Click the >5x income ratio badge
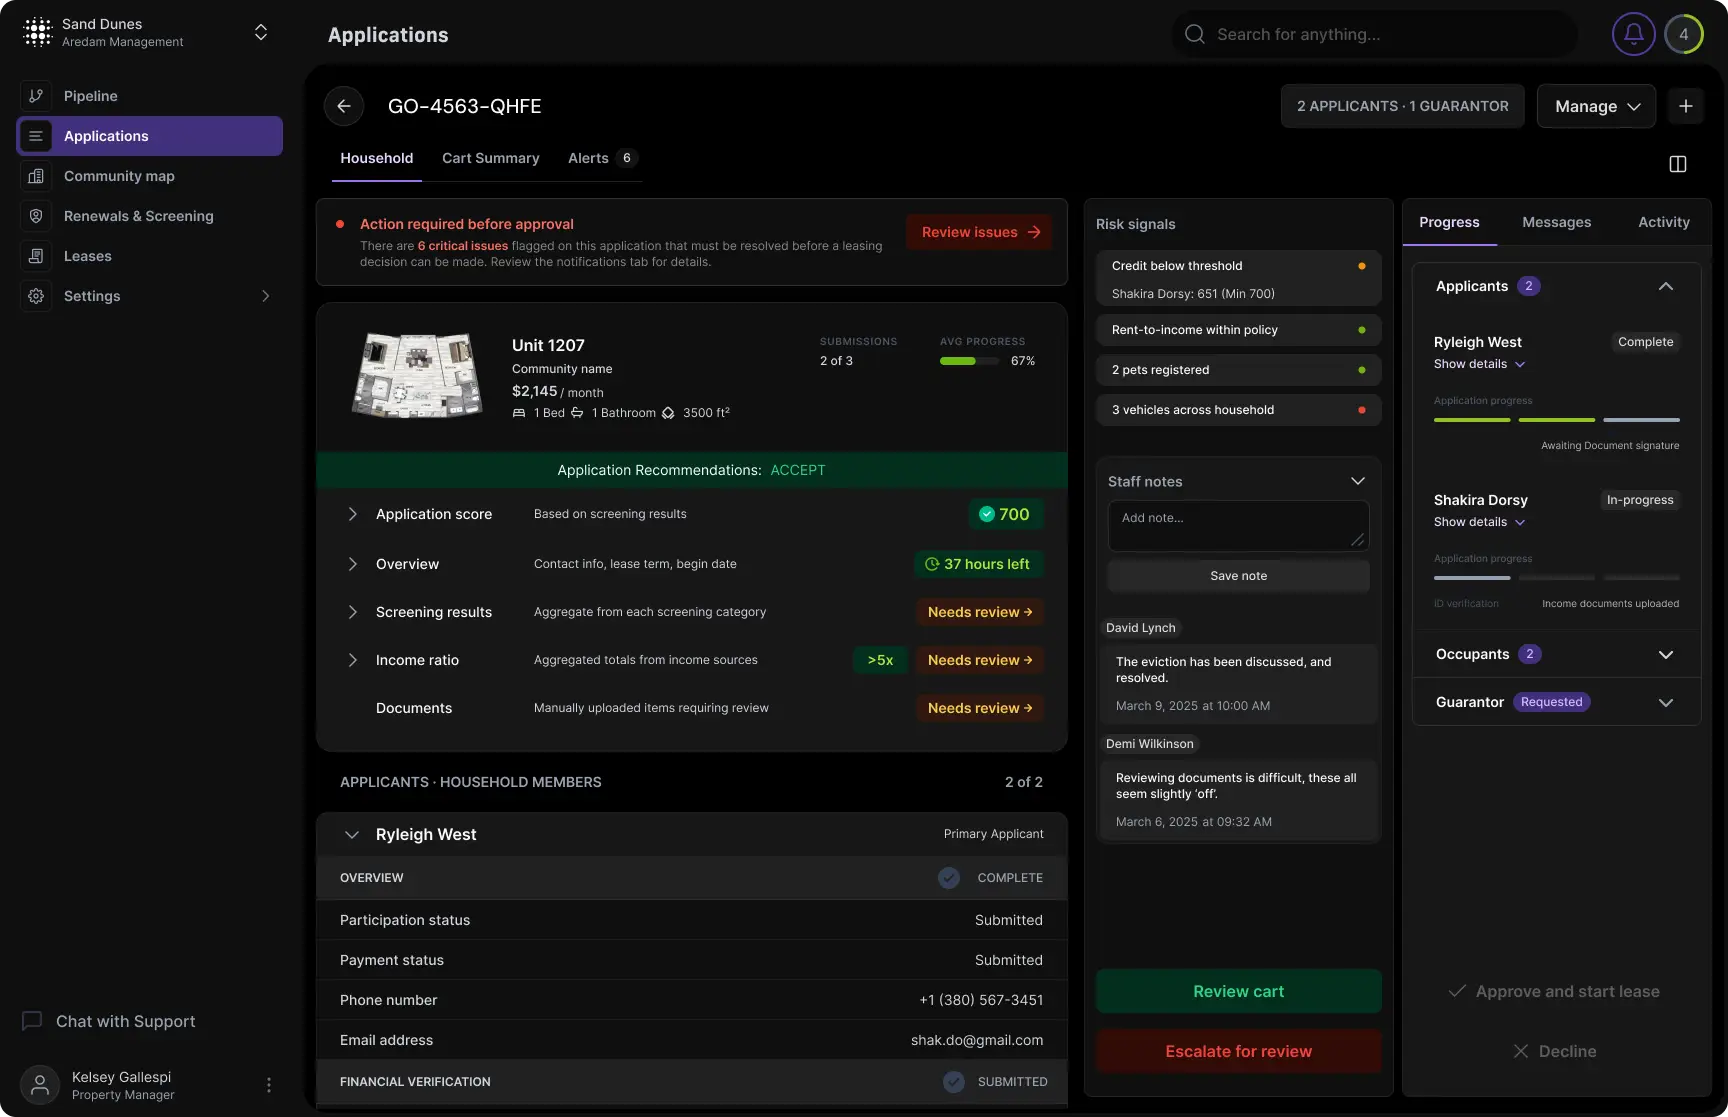 [x=880, y=660]
